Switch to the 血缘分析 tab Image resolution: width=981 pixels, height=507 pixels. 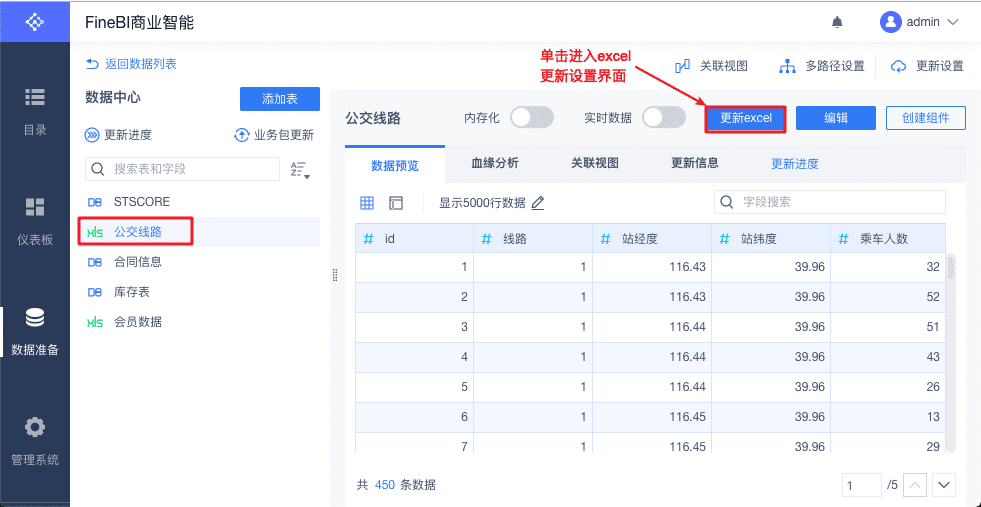495,163
